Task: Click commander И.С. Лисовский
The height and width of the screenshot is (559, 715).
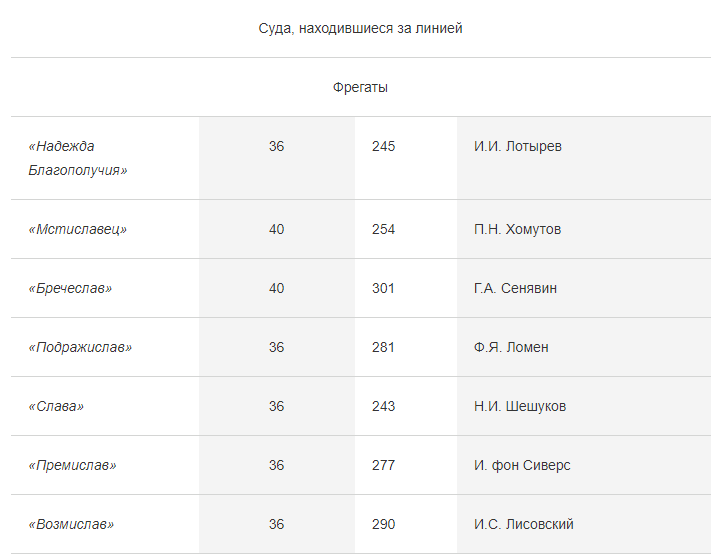Action: click(523, 524)
